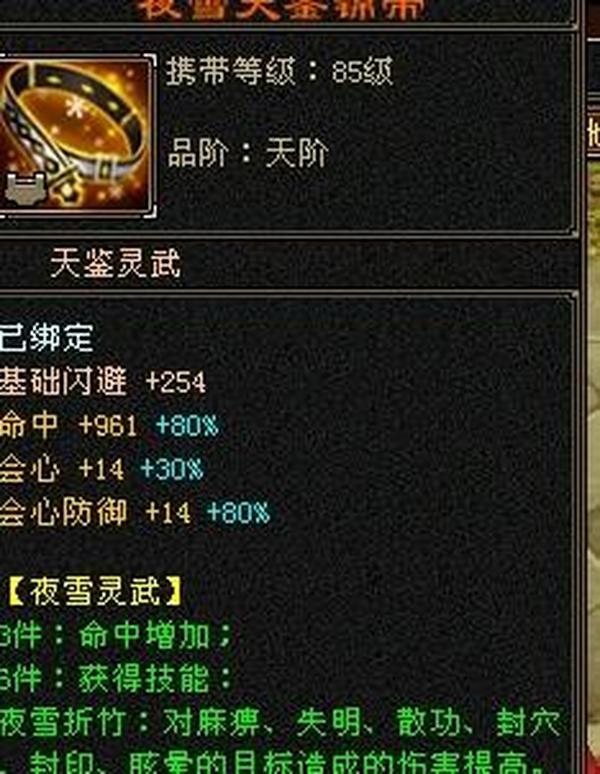Click the +80% bonus beside 命中
600x774 pixels.
[187, 426]
